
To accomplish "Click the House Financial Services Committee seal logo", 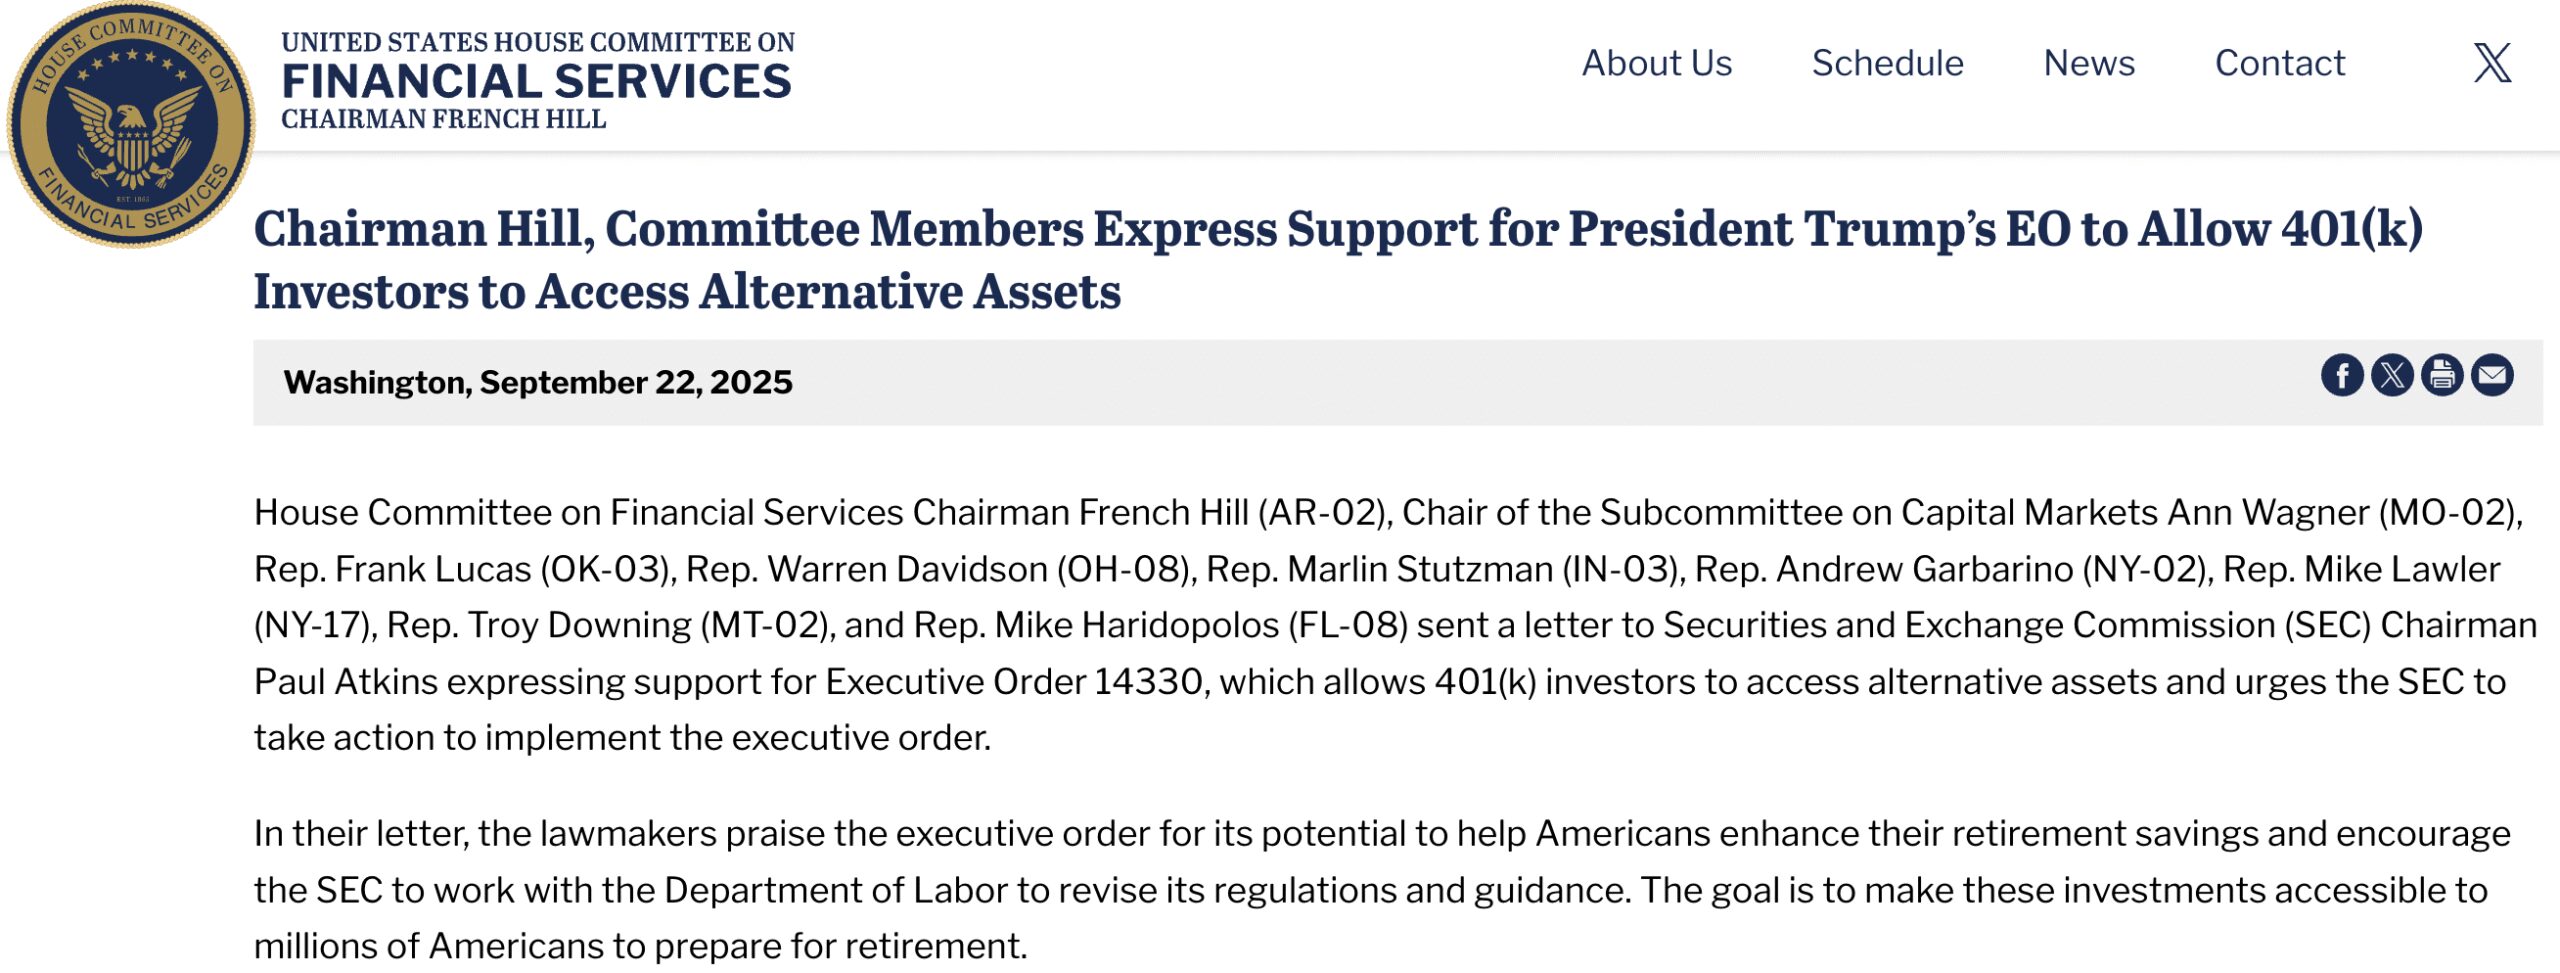I will [x=131, y=123].
